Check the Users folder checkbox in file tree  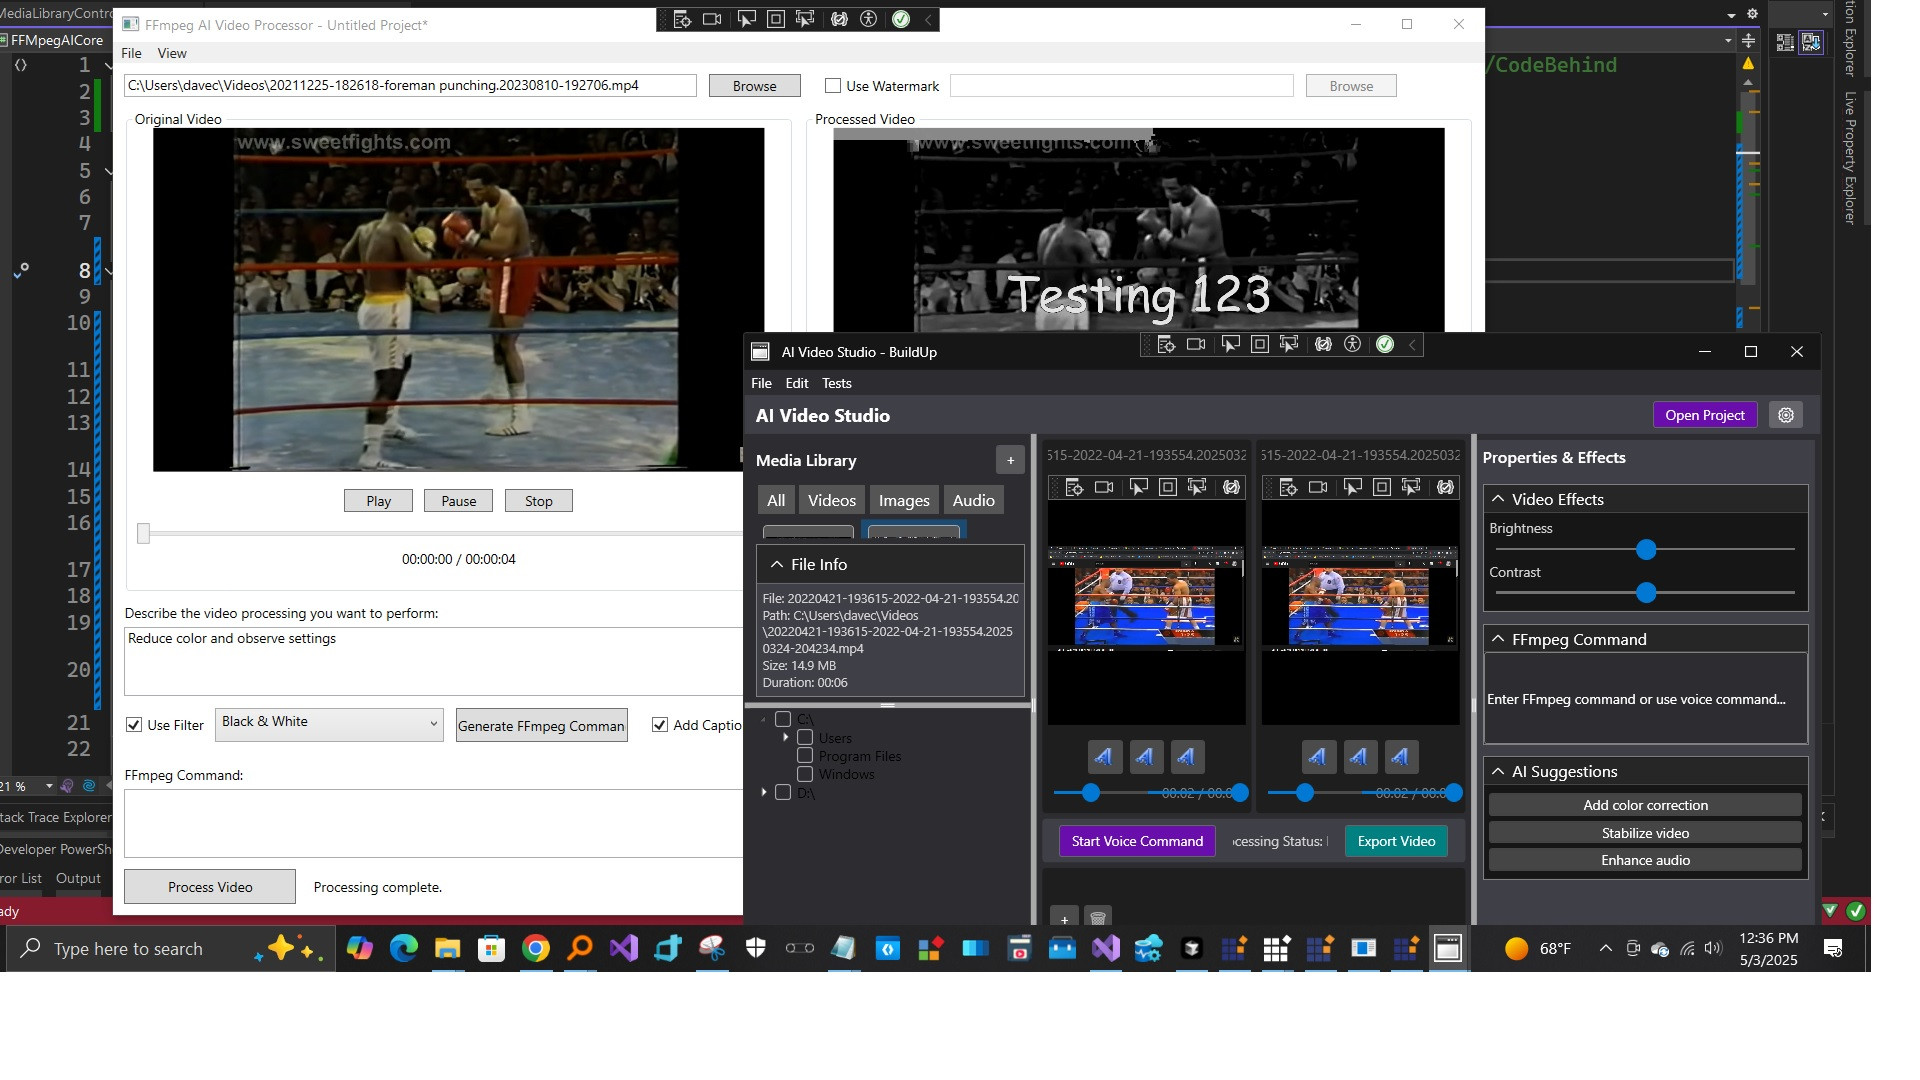[x=805, y=738]
